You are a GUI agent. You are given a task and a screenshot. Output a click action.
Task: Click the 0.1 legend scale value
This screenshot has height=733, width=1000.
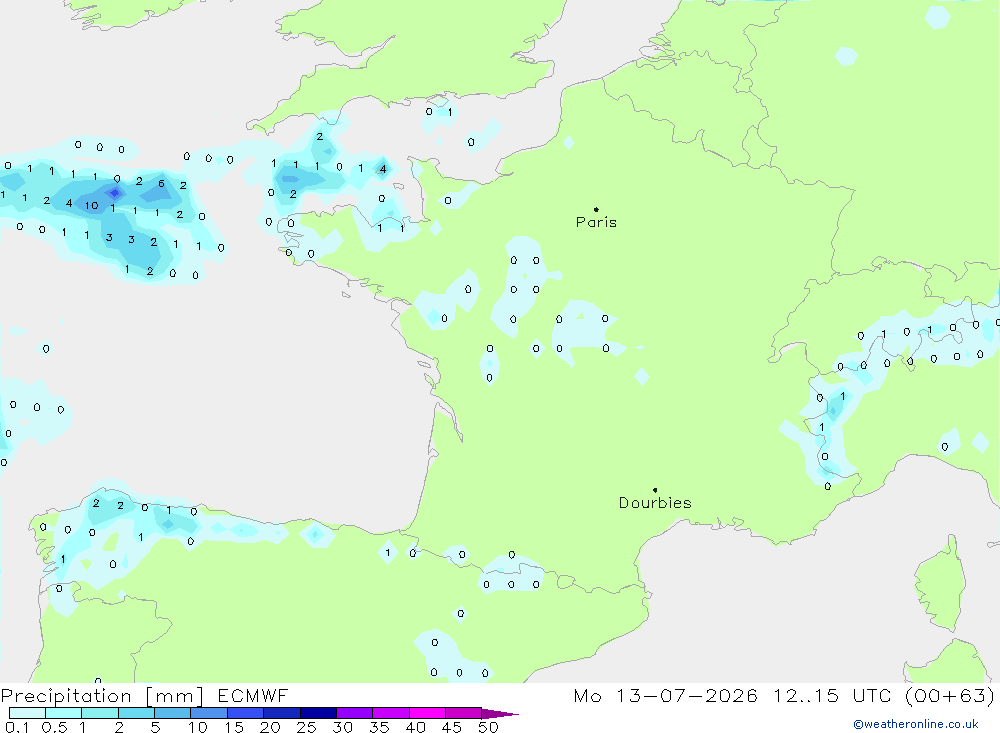pos(17,727)
